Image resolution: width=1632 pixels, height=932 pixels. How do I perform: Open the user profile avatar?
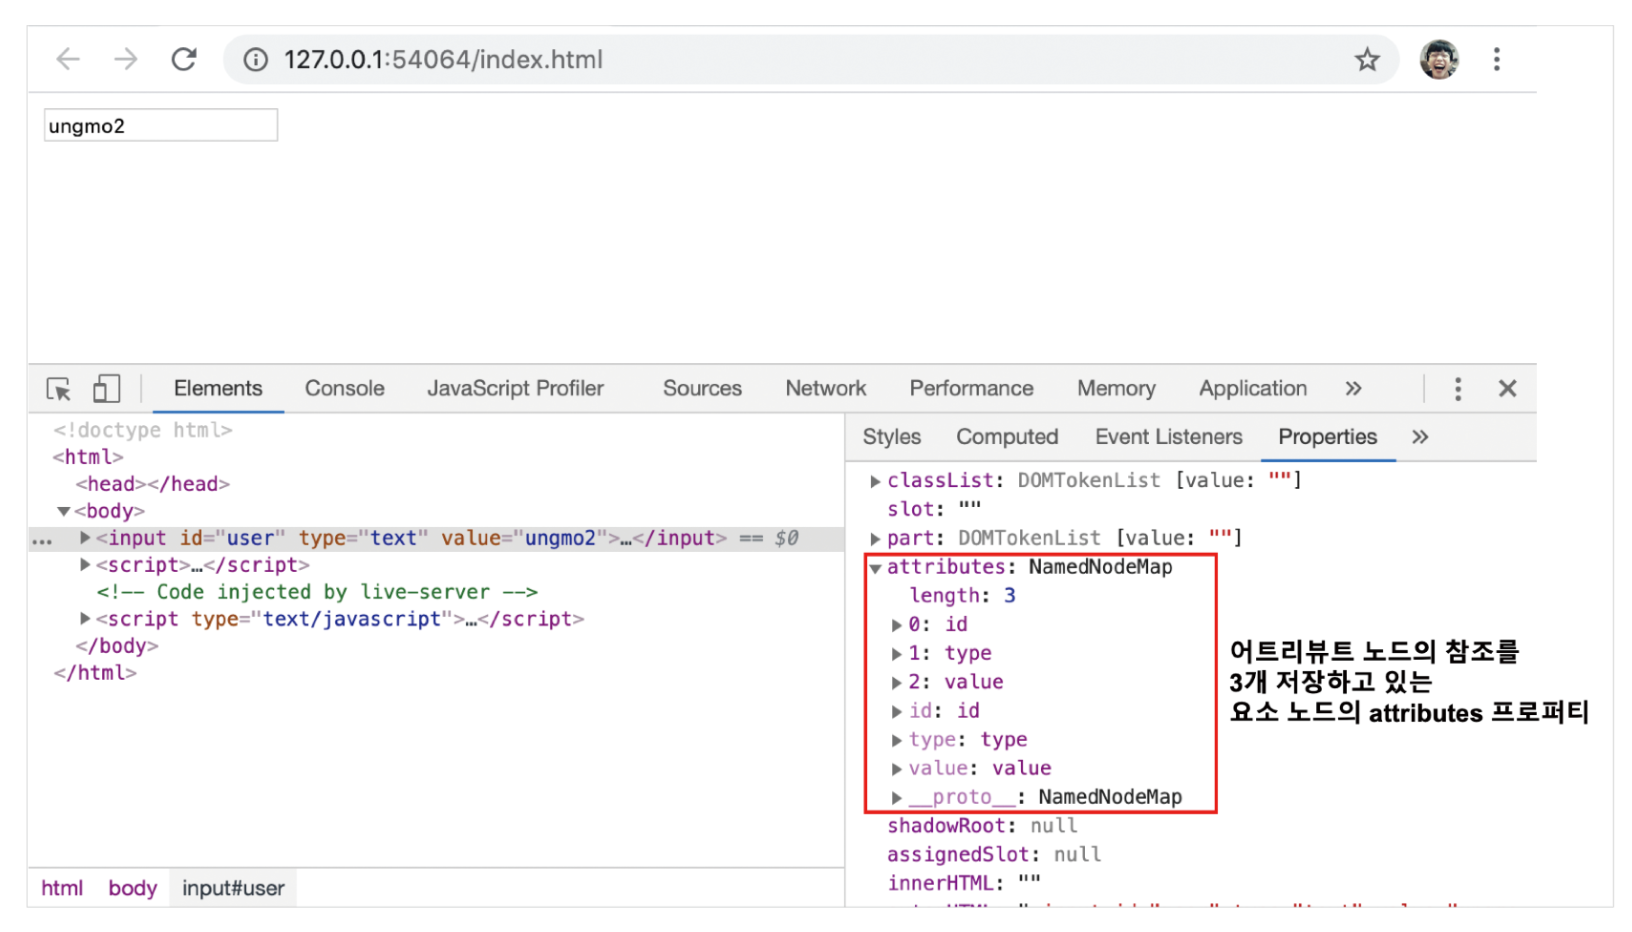tap(1438, 60)
